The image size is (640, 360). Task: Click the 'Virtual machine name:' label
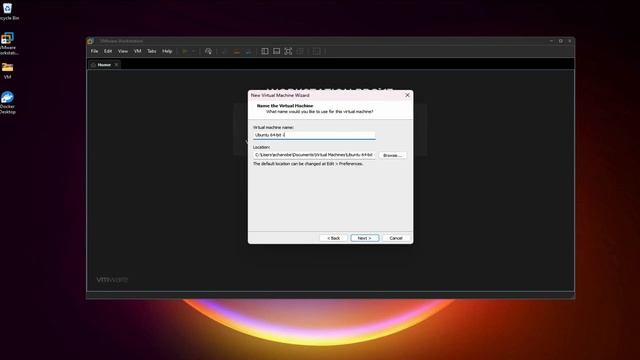point(273,127)
